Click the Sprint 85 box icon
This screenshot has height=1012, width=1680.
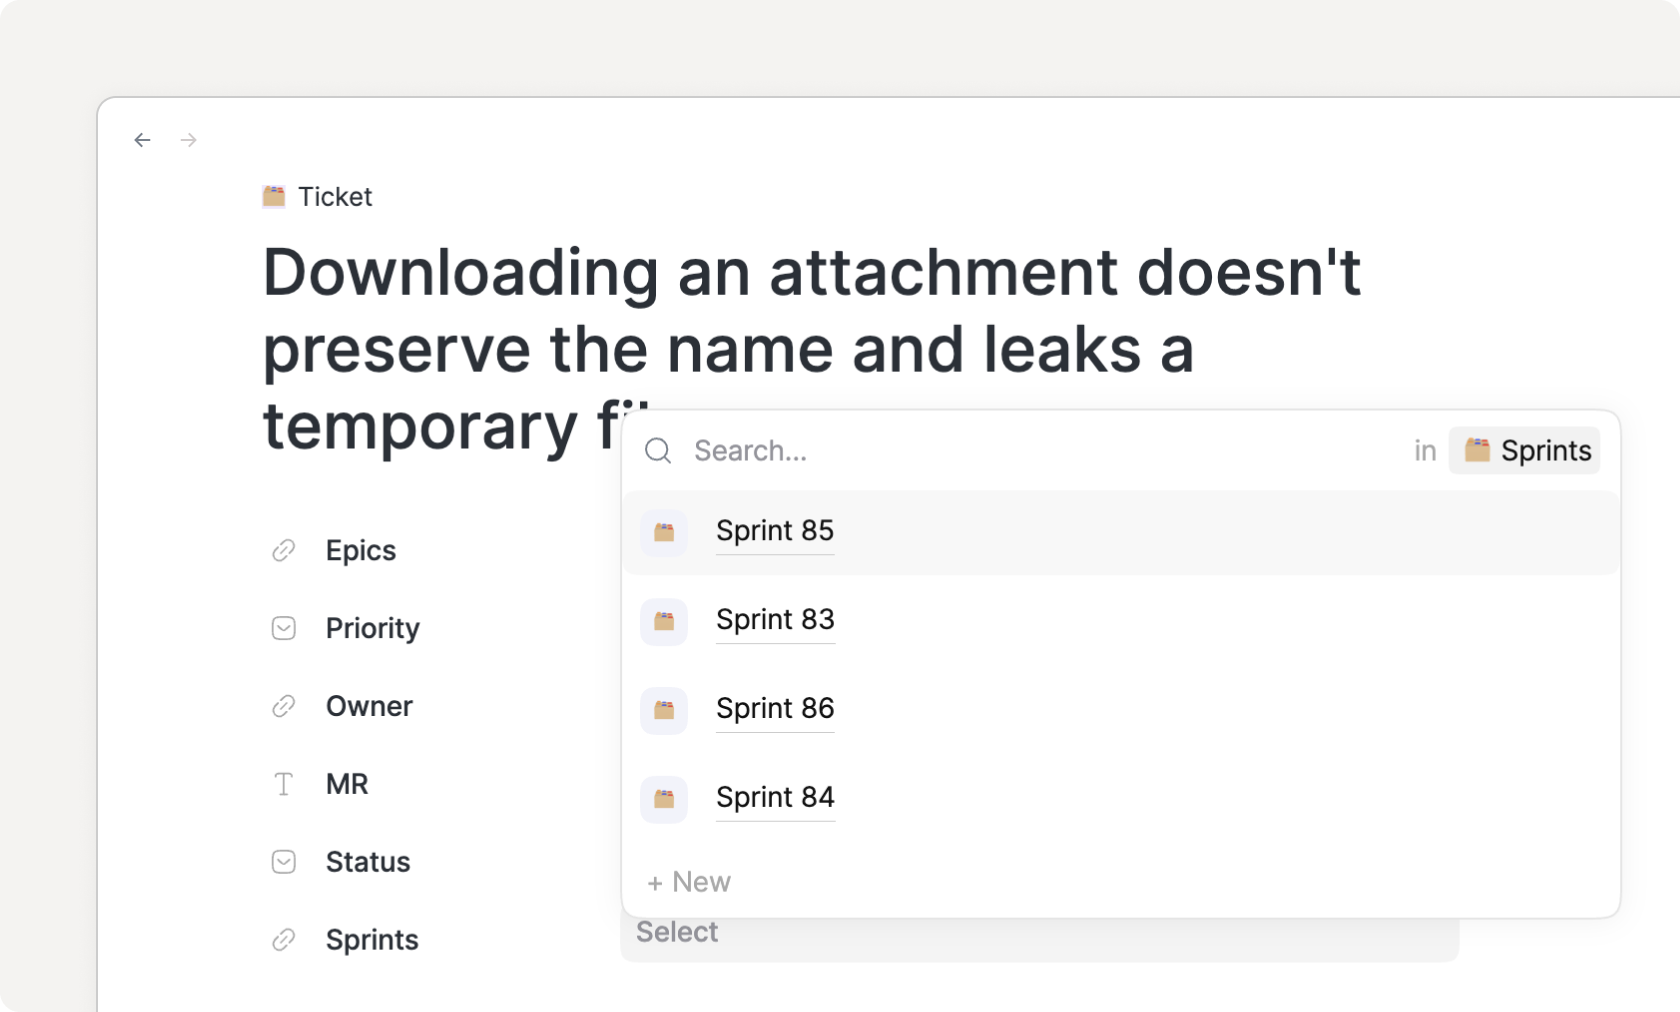point(664,532)
